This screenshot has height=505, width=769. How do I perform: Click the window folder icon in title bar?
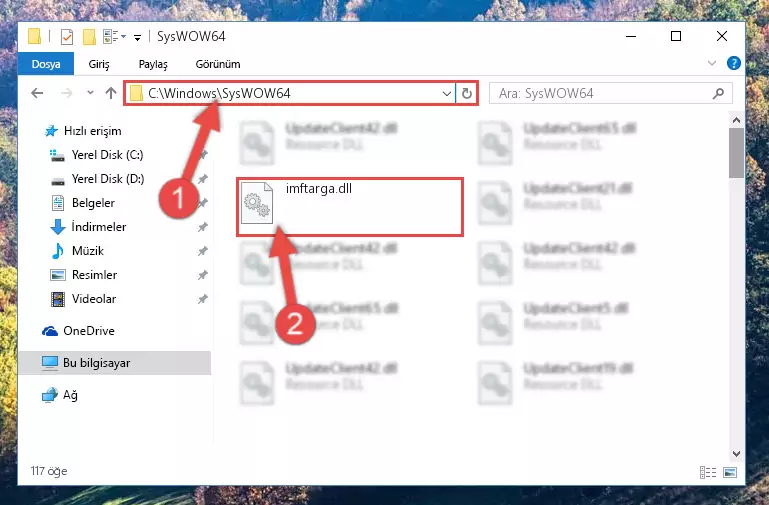35,36
